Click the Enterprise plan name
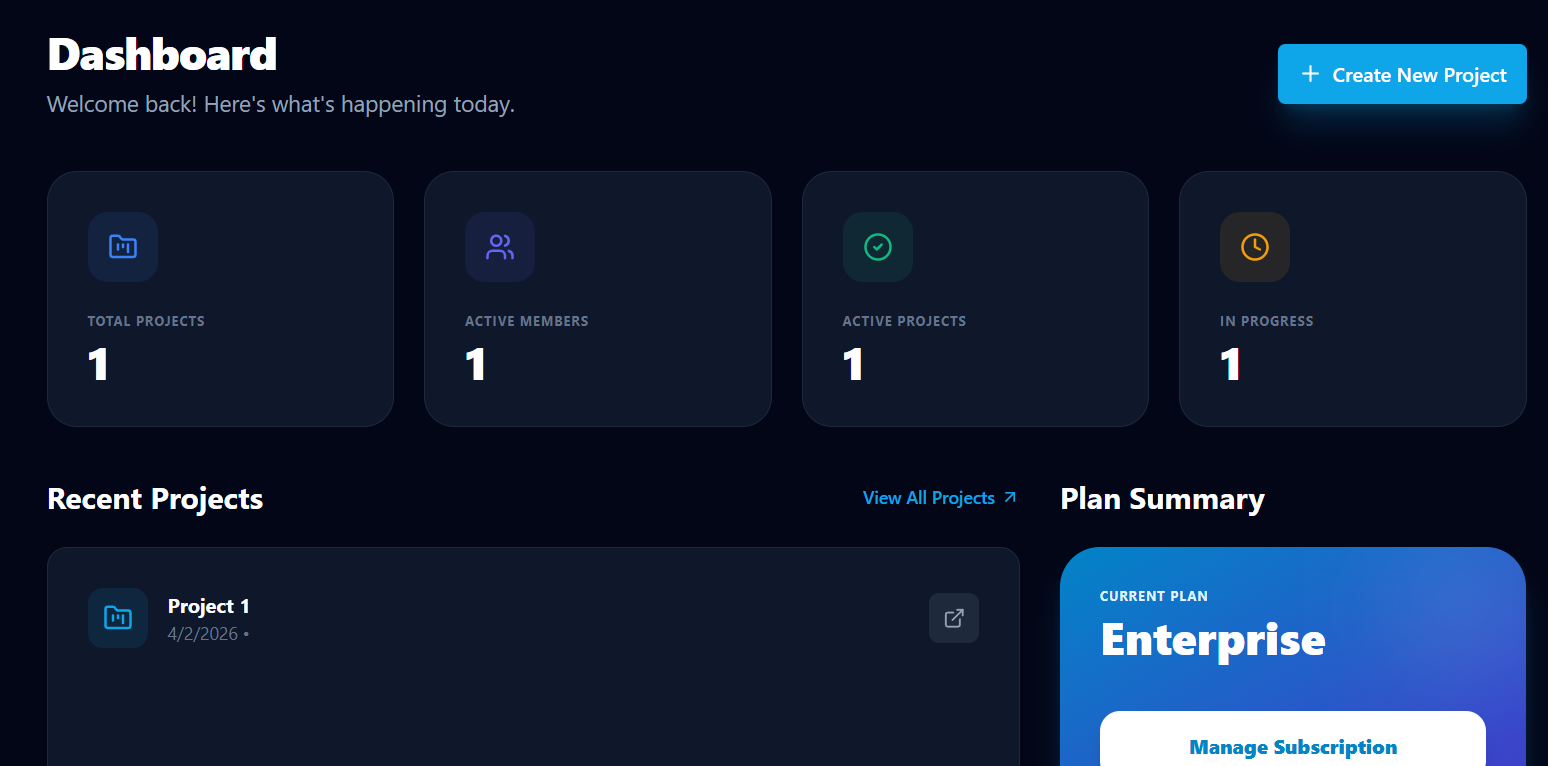 click(x=1212, y=639)
